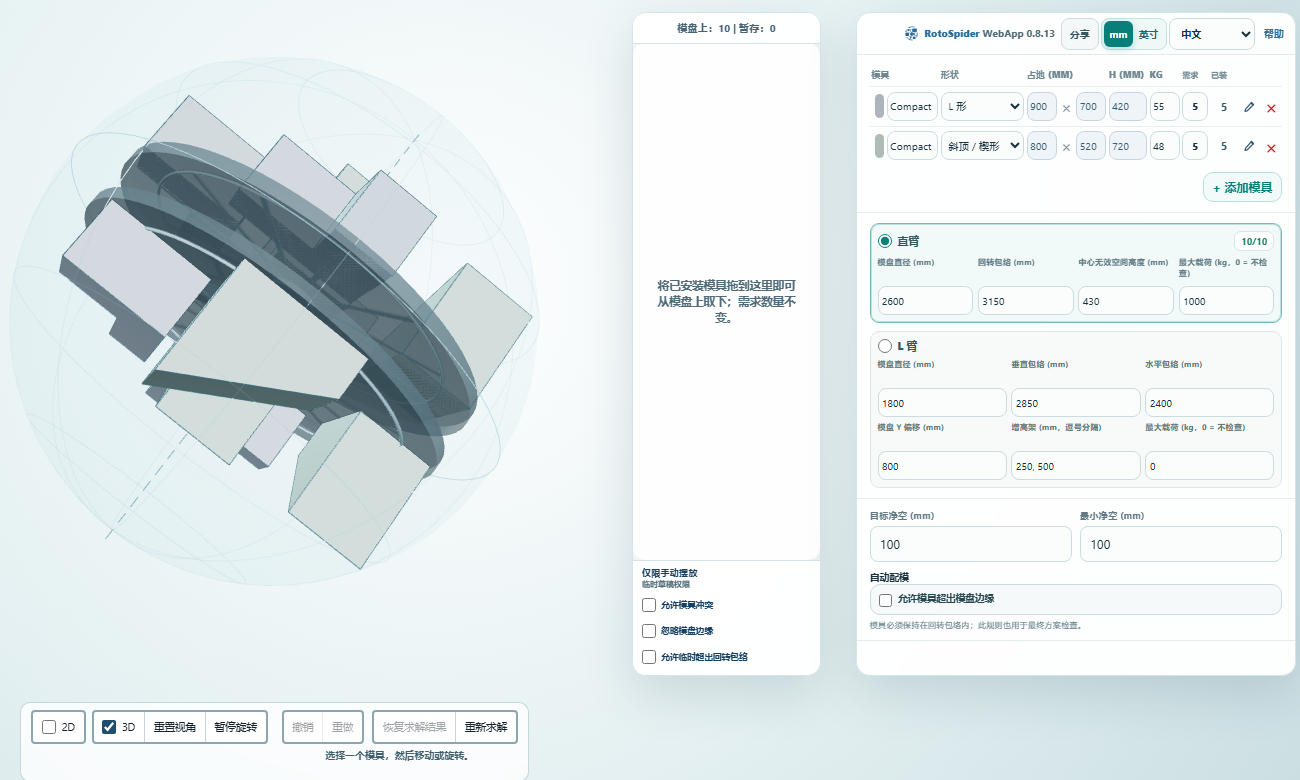Check 允许模具冲突 option
1300x780 pixels.
[x=649, y=605]
